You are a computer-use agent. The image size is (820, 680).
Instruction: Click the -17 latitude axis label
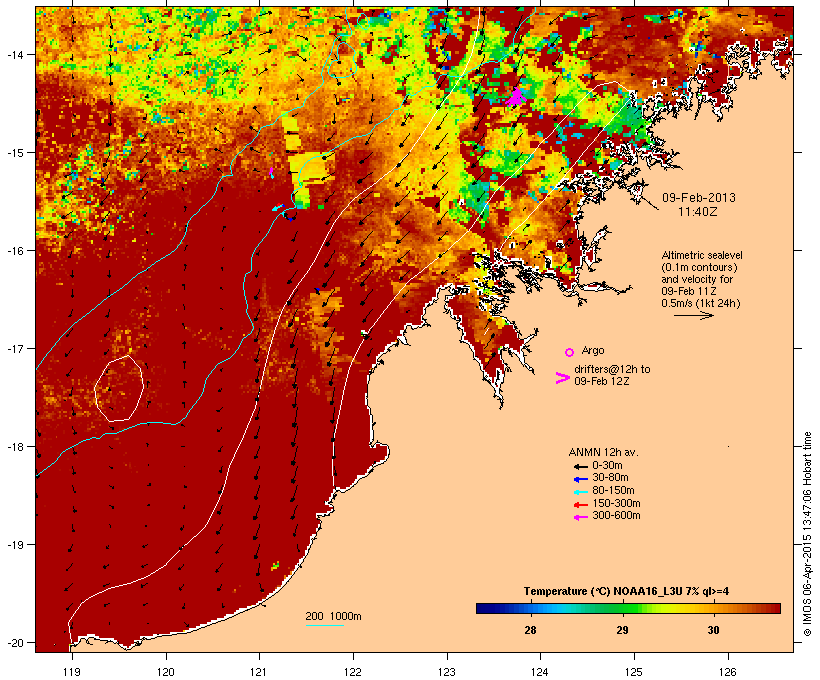[15, 348]
